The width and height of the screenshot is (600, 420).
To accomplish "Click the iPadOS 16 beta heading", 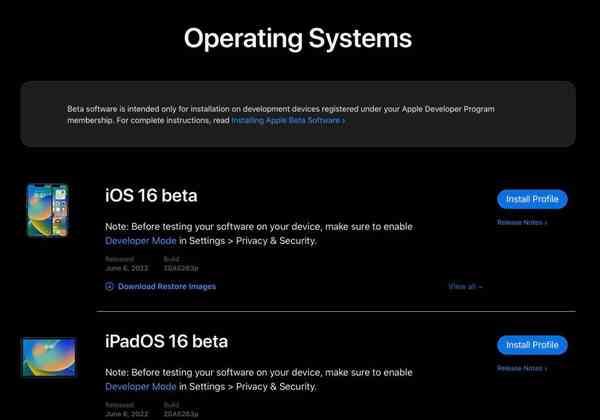I will [180, 341].
